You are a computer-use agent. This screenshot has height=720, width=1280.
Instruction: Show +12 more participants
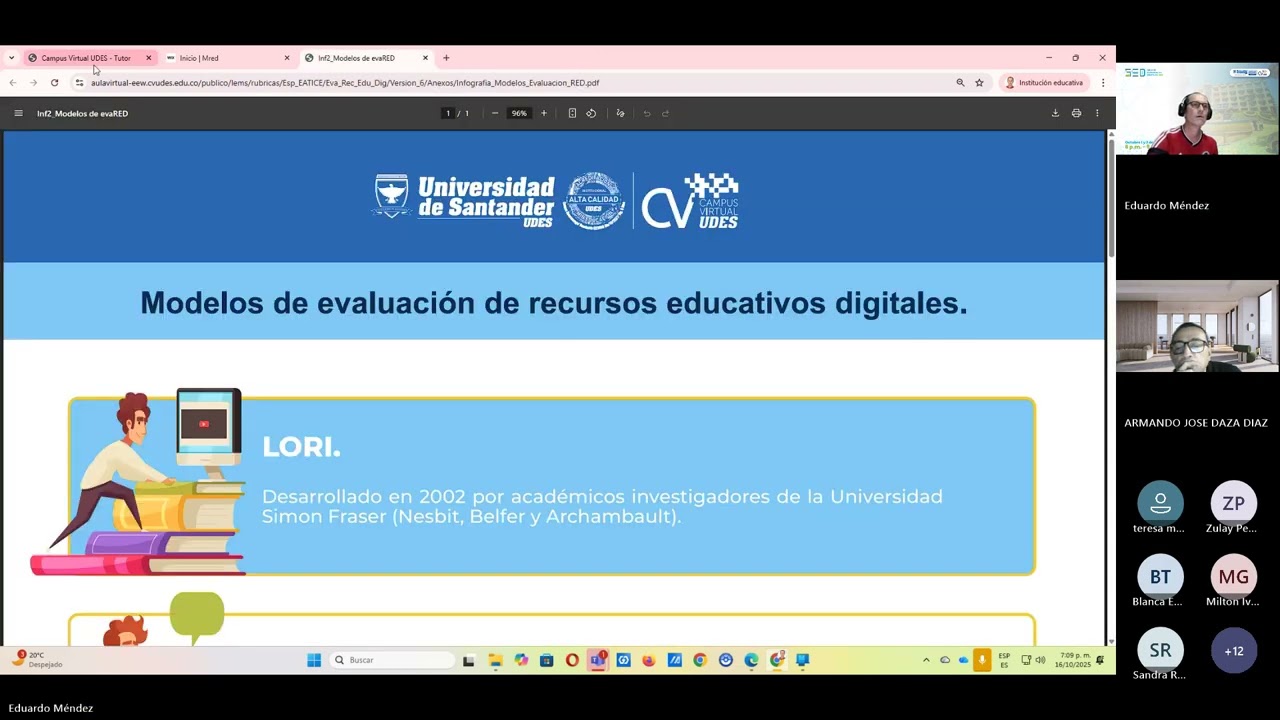(1234, 651)
